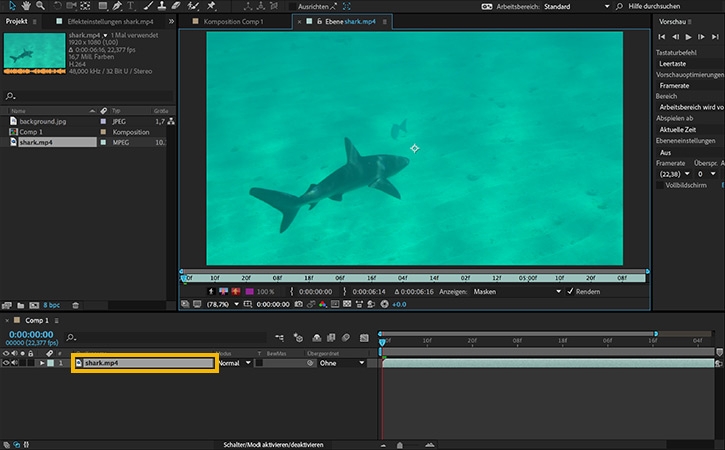Click Schalter/Modi aktivieren/deaktivieren button
Viewport: 725px width, 450px height.
click(x=273, y=444)
